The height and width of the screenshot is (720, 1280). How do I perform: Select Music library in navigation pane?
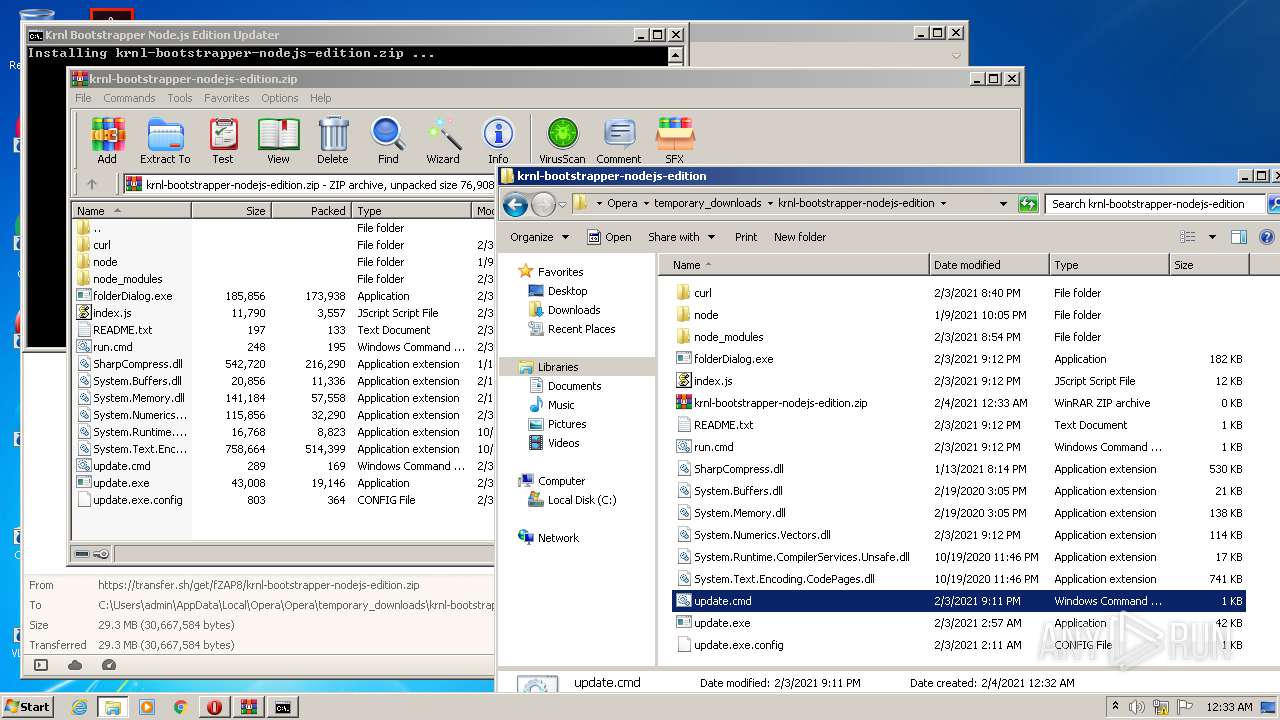coord(561,405)
